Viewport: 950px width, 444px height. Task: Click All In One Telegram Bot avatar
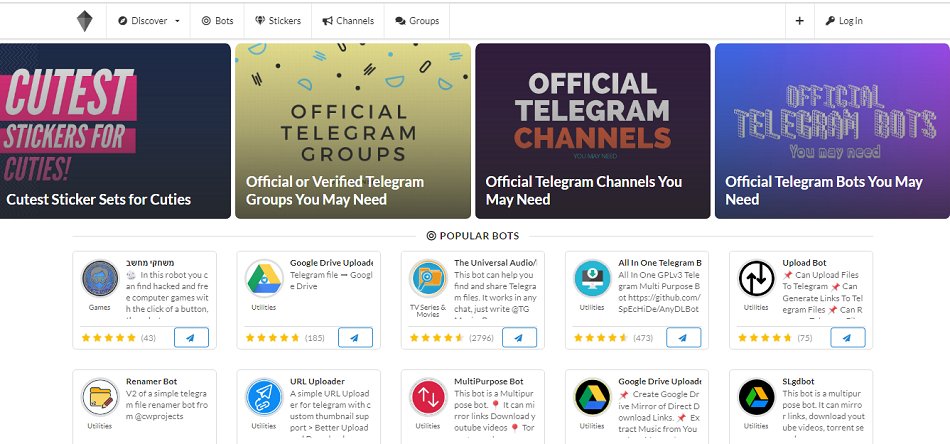coord(593,279)
